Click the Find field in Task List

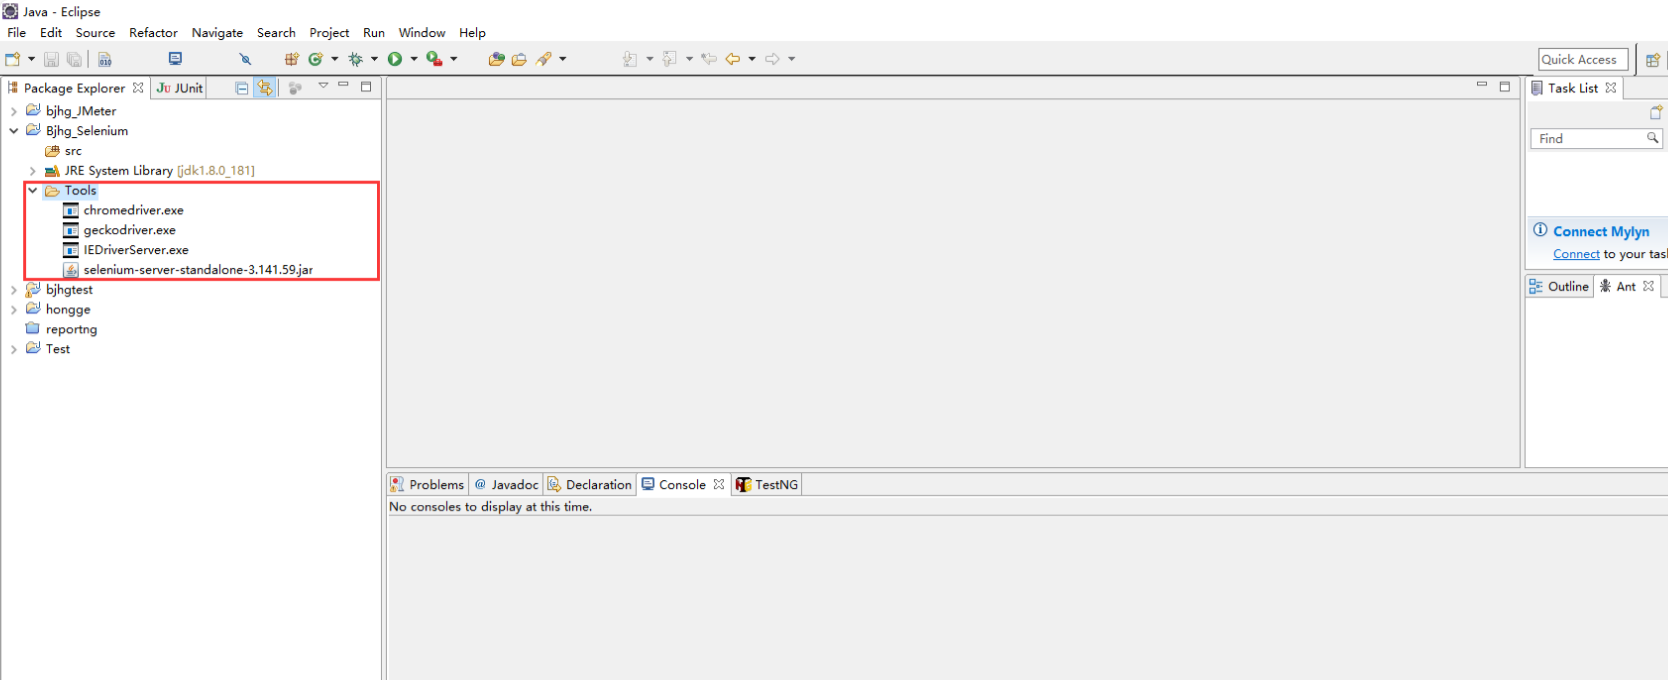tap(1596, 139)
